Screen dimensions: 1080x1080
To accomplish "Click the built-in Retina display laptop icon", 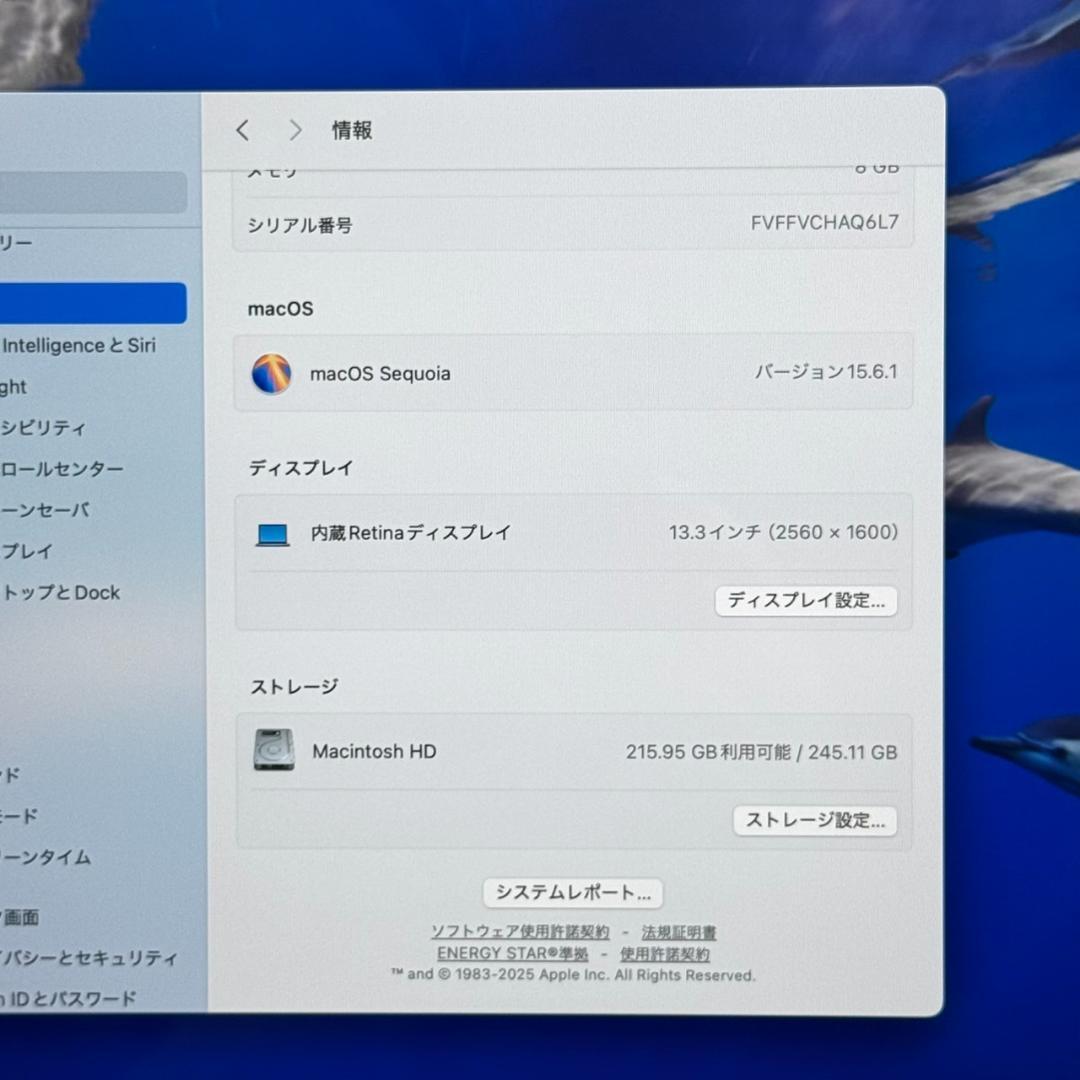I will (271, 532).
